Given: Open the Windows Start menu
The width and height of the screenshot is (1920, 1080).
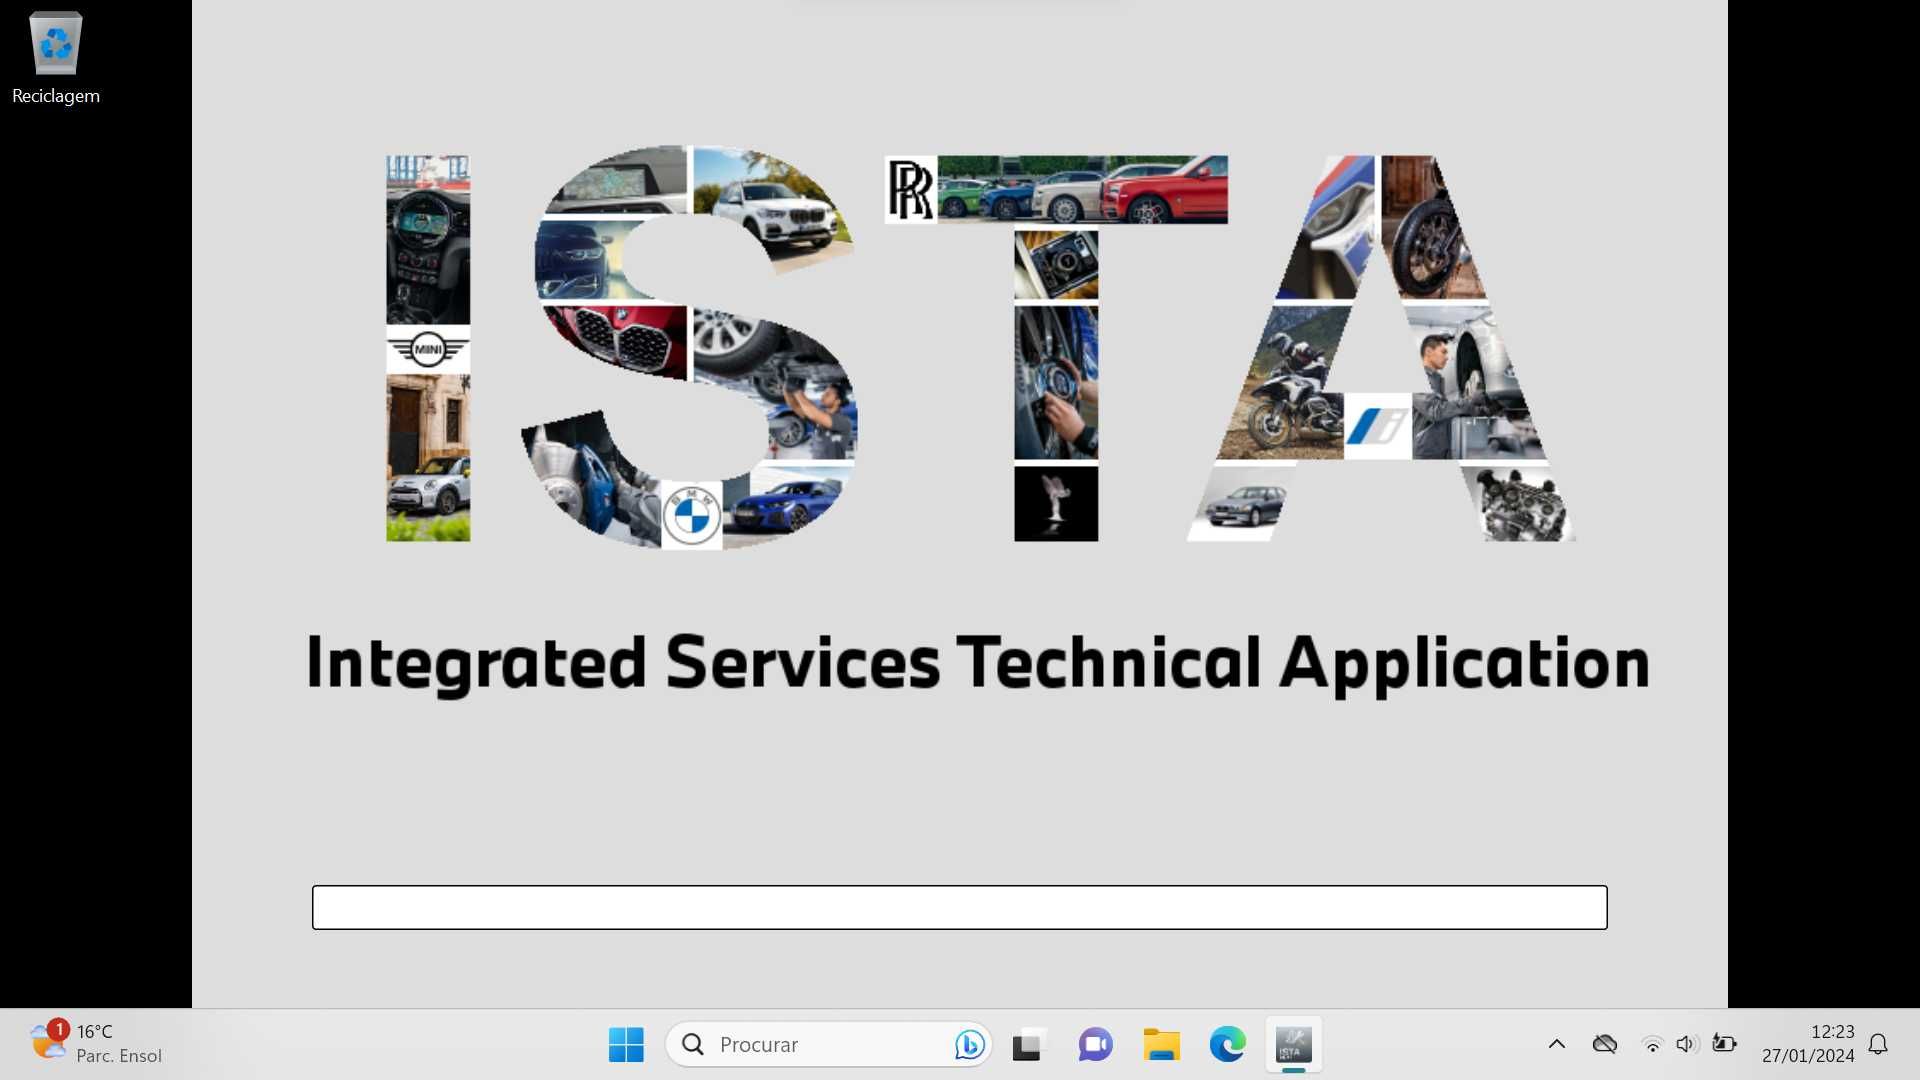Looking at the screenshot, I should click(x=627, y=1045).
